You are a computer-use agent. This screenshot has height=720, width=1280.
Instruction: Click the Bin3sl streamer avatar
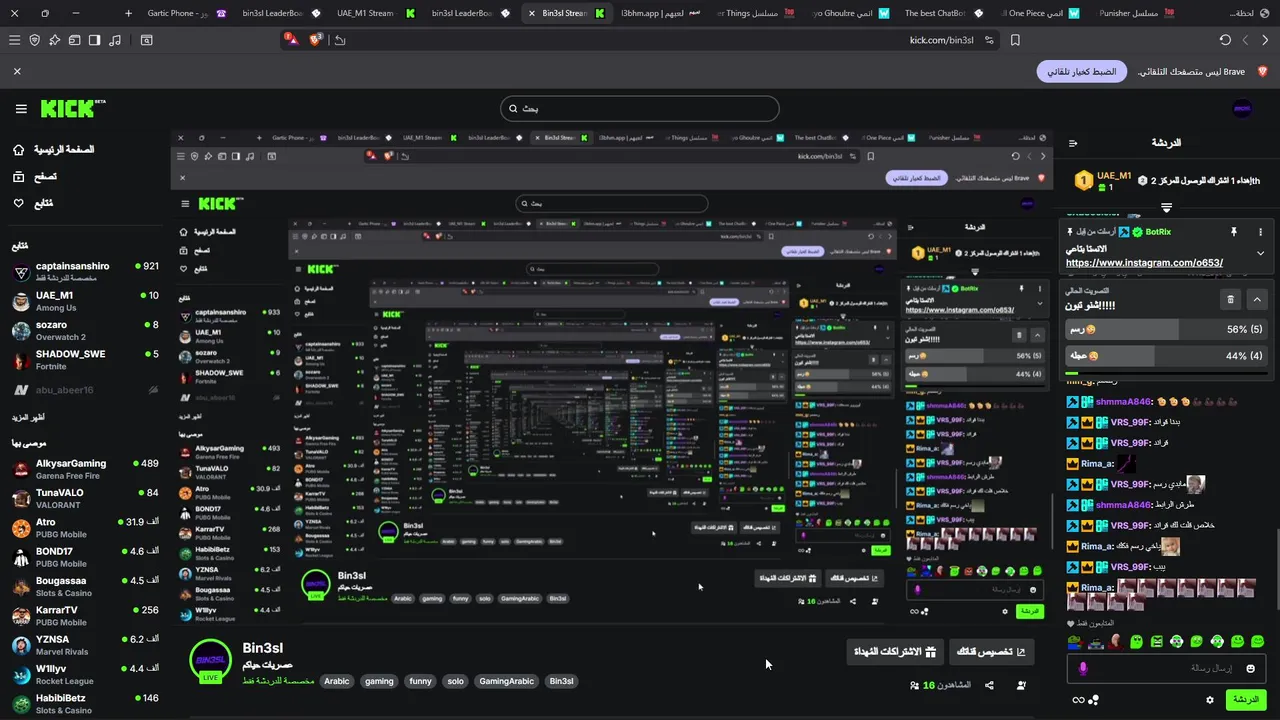[210, 660]
